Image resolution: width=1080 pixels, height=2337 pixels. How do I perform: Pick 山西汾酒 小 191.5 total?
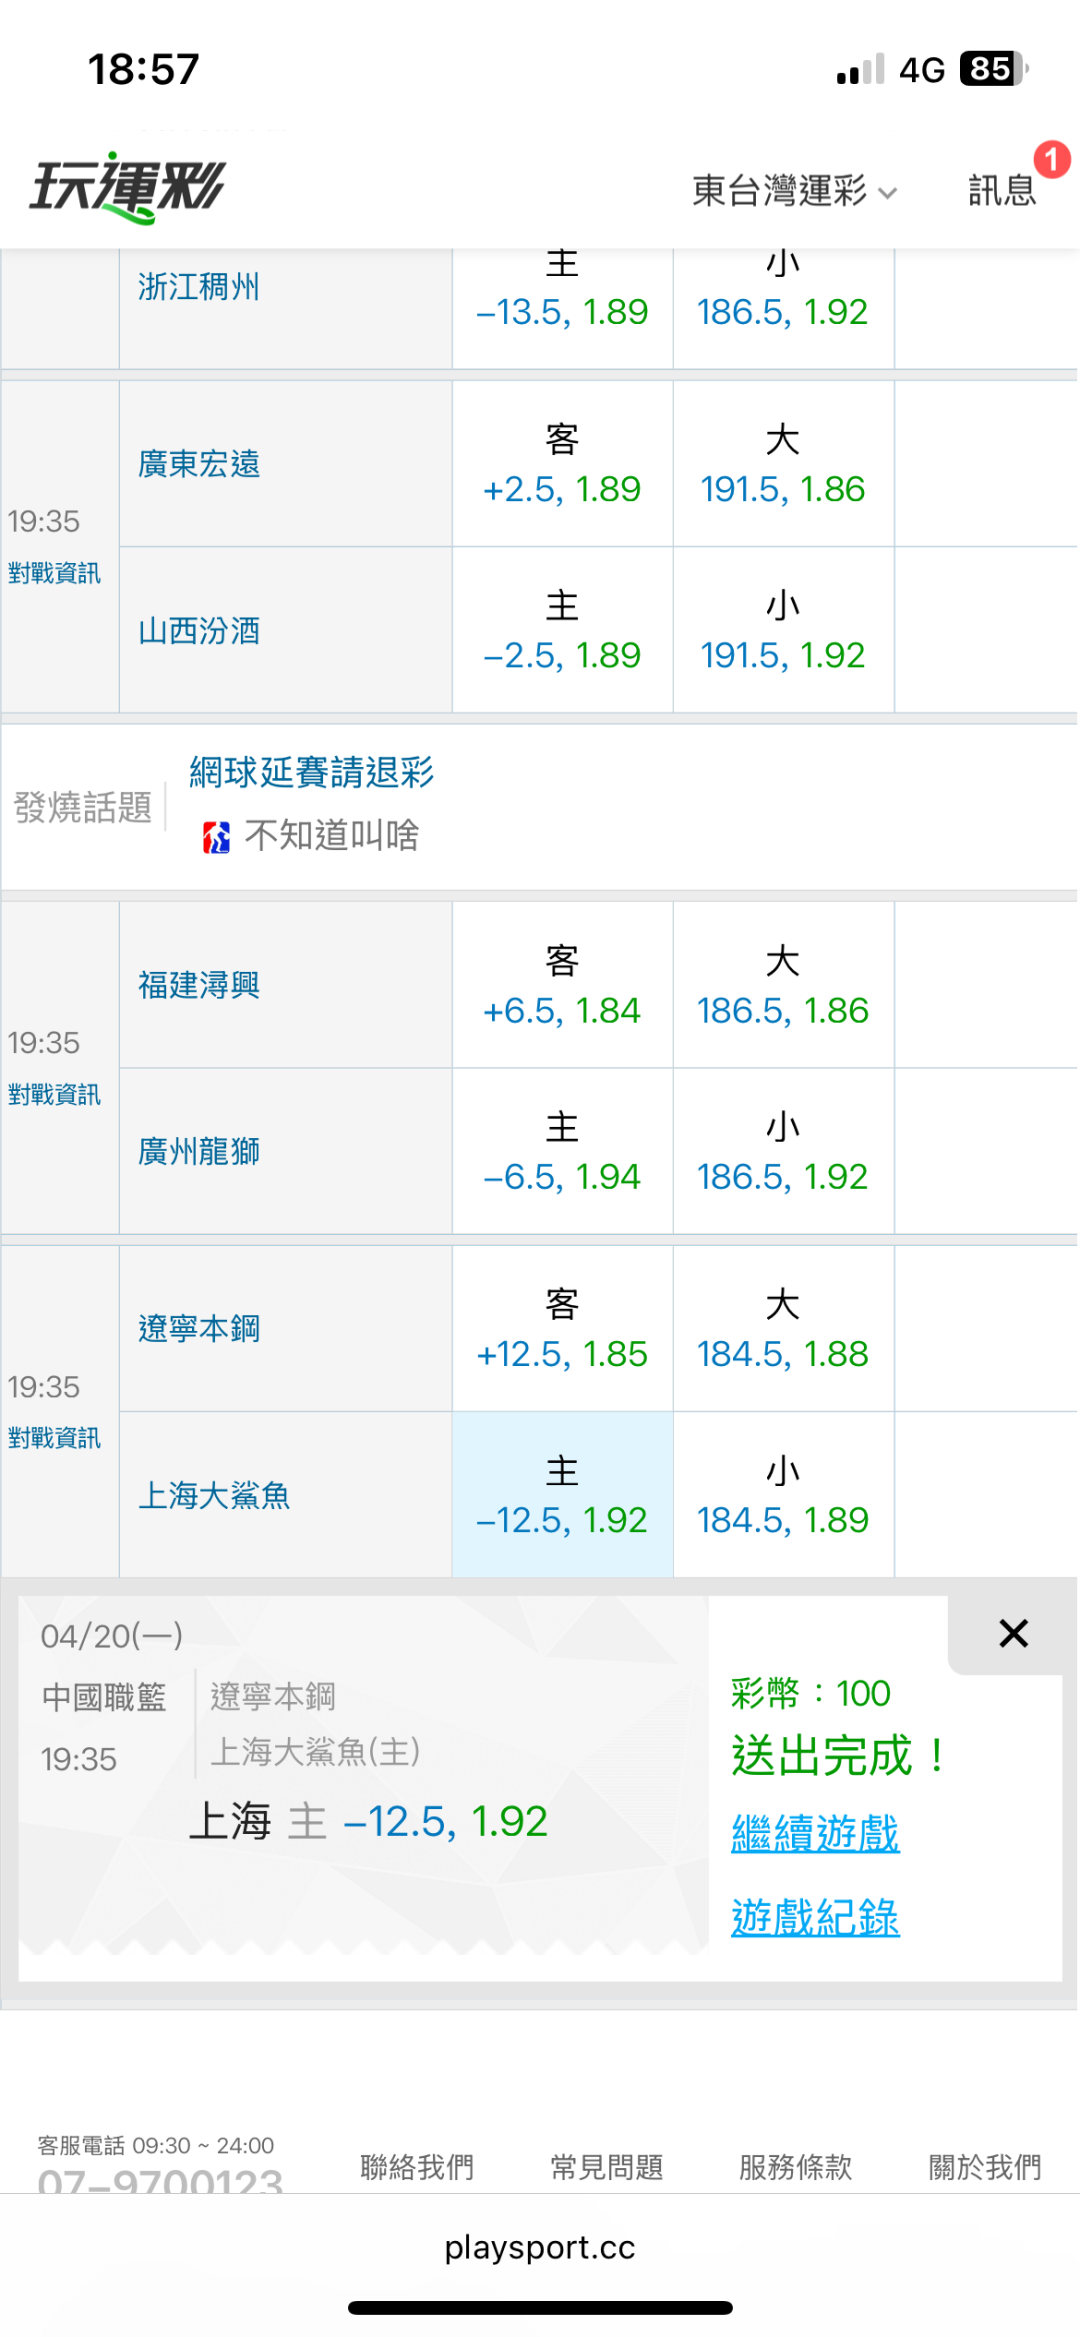783,631
